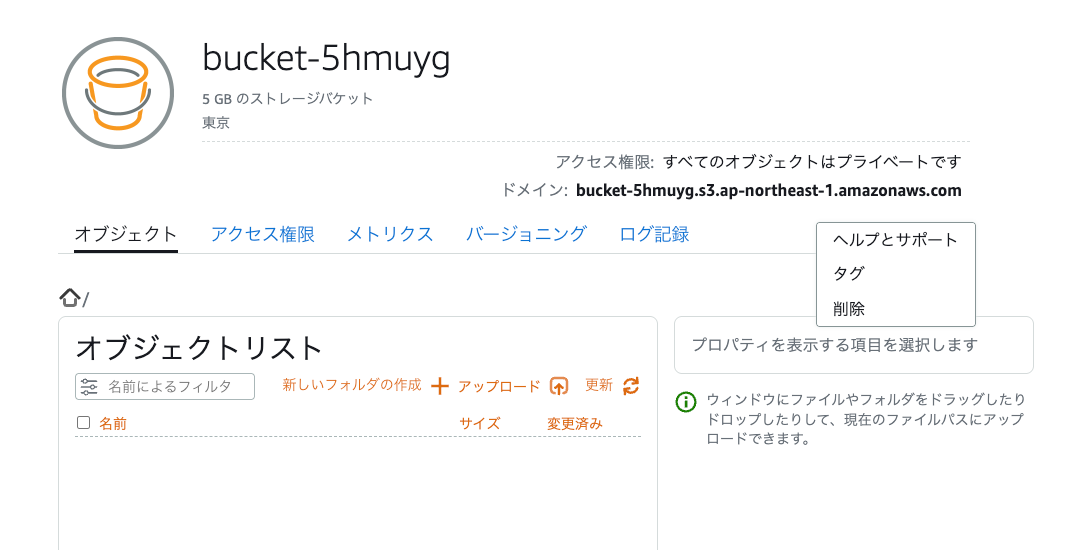Click the home breadcrumb icon
The width and height of the screenshot is (1091, 550).
[70, 297]
